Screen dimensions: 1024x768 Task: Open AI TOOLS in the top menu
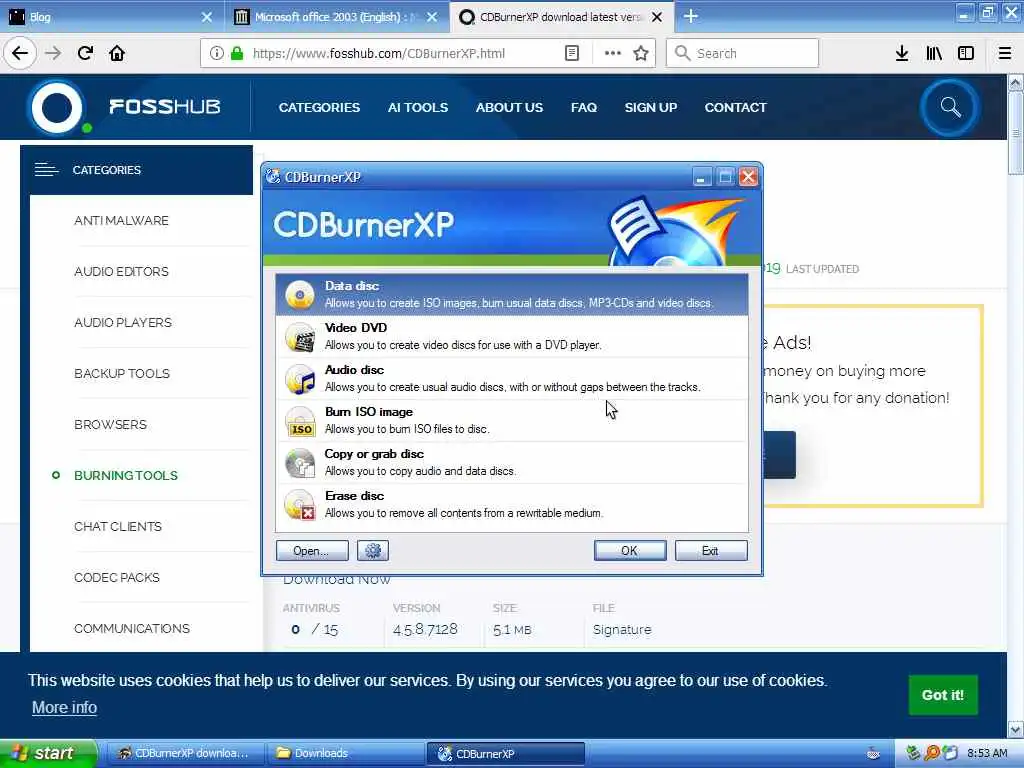(418, 107)
